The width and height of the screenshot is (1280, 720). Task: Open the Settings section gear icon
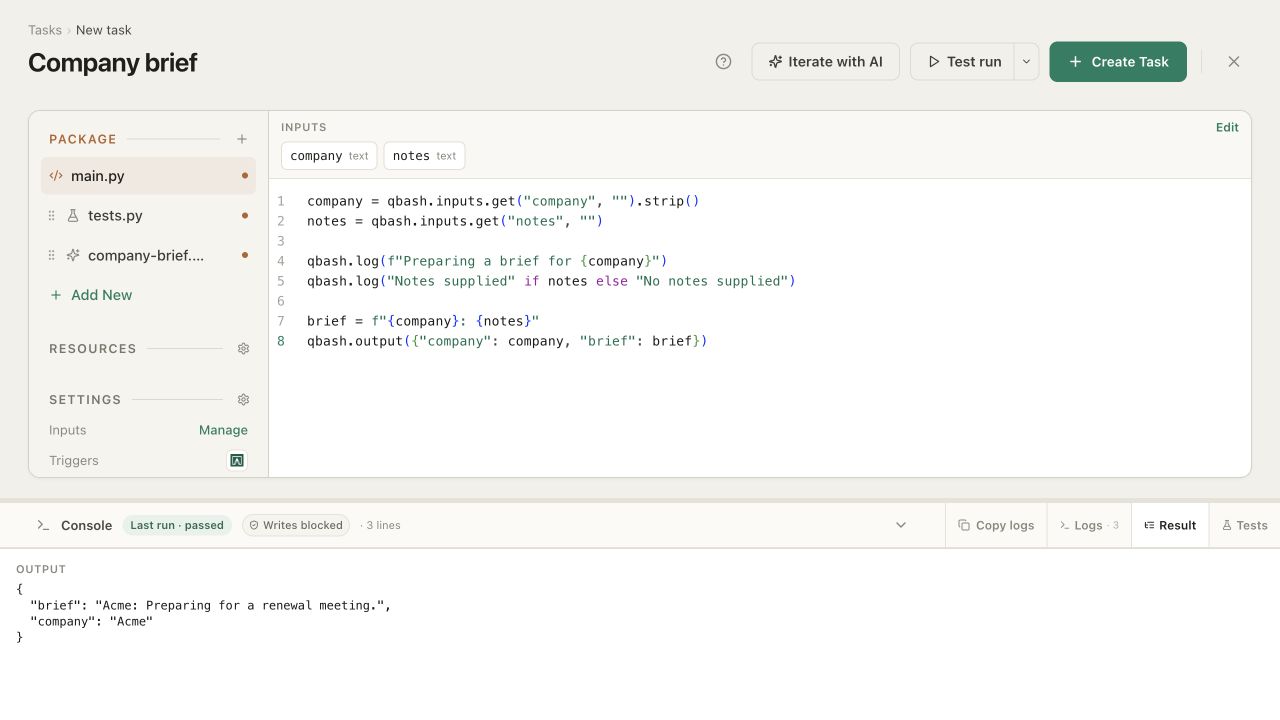243,400
